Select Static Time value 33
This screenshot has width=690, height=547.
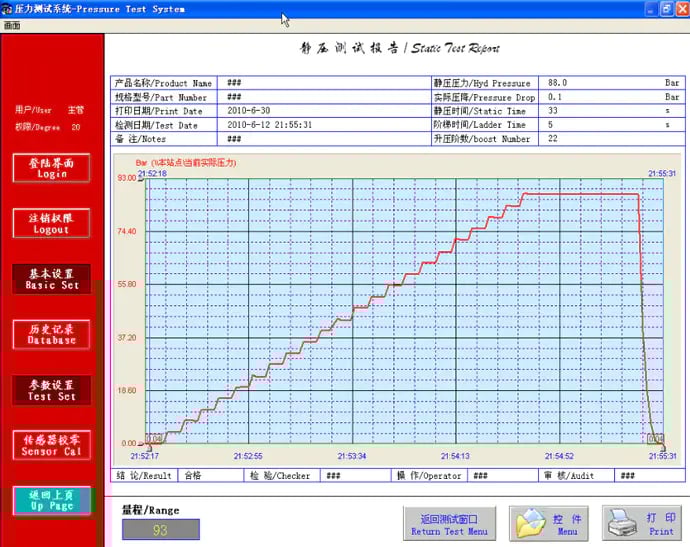[553, 110]
